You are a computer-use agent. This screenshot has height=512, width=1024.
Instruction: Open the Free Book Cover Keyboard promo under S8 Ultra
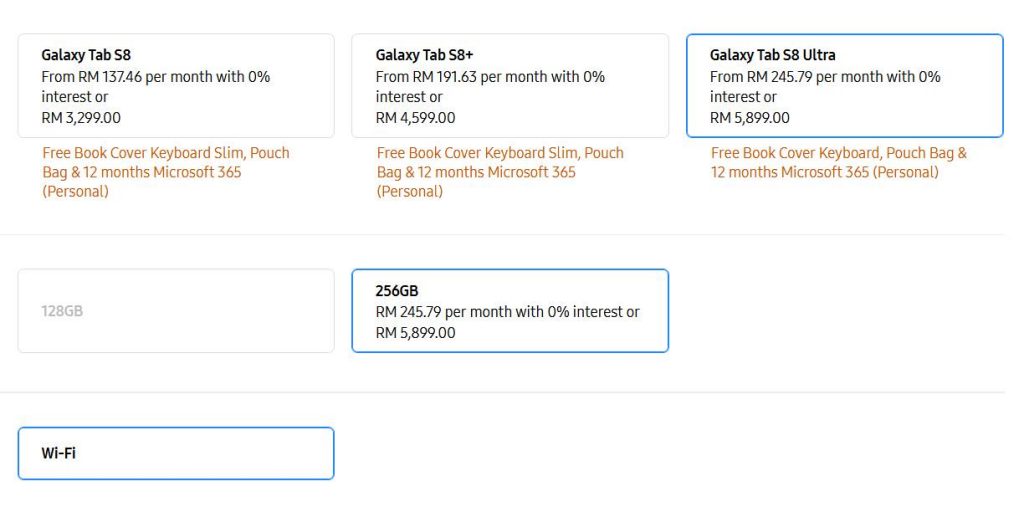tap(839, 163)
